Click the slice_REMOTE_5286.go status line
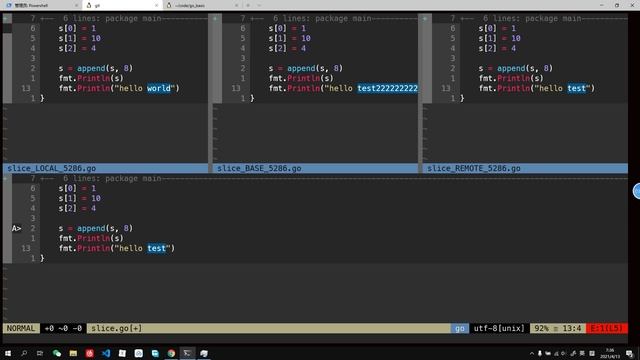This screenshot has width=640, height=360. pos(525,168)
